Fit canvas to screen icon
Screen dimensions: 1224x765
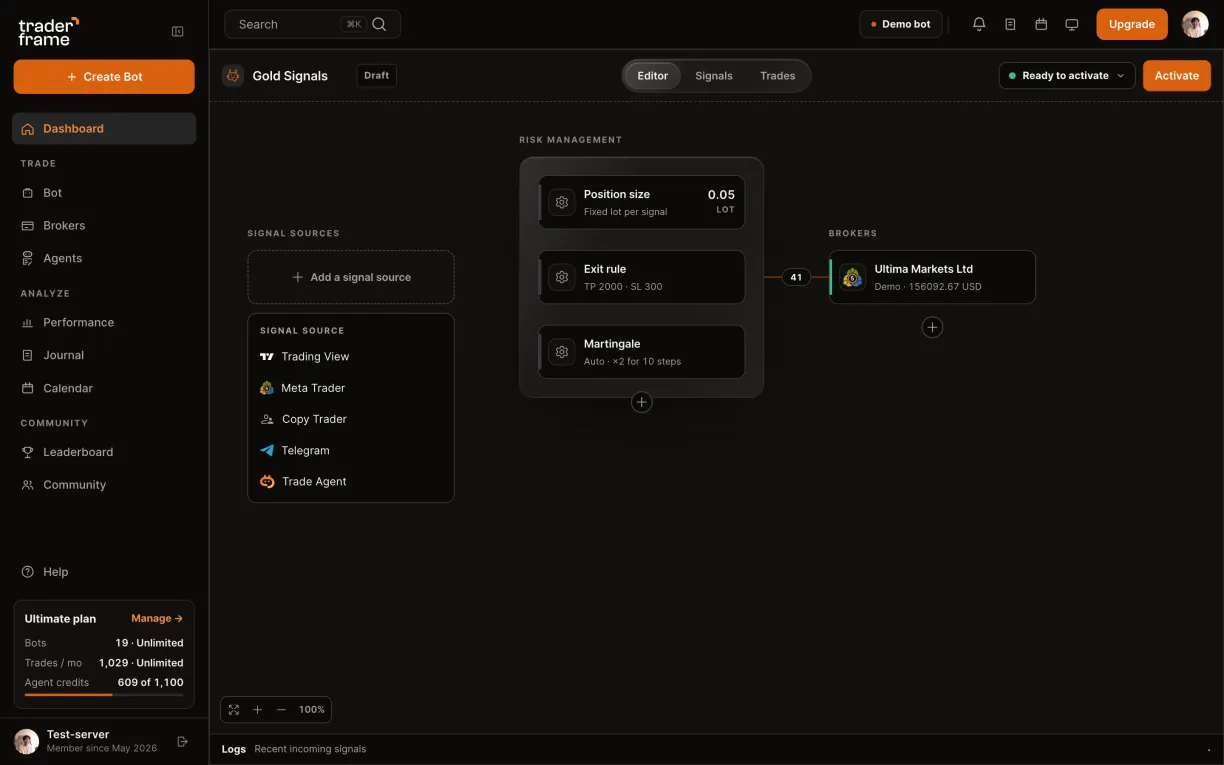(234, 710)
